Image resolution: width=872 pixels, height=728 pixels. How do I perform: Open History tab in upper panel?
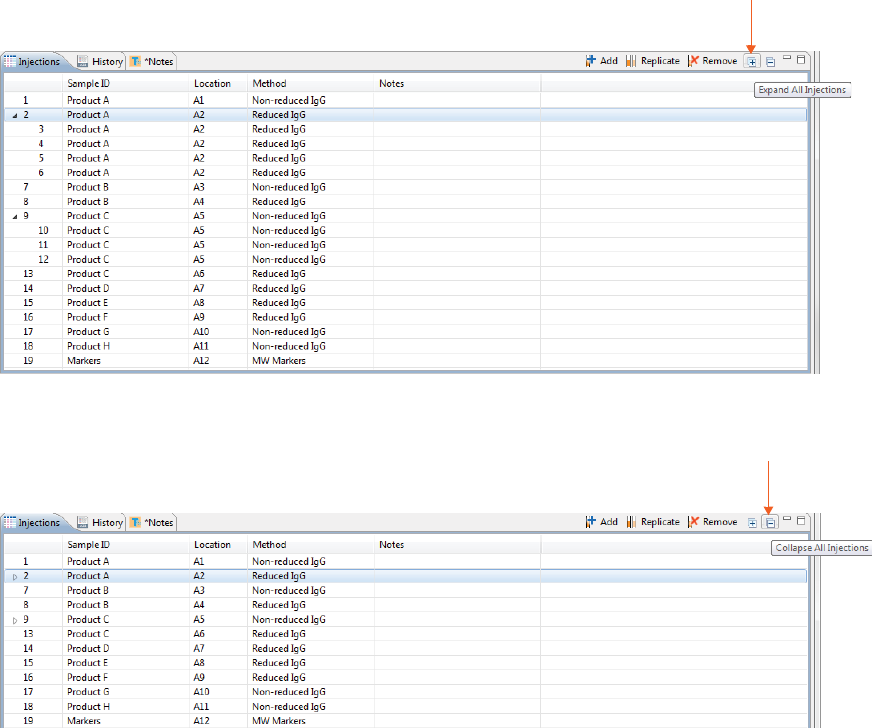coord(100,62)
